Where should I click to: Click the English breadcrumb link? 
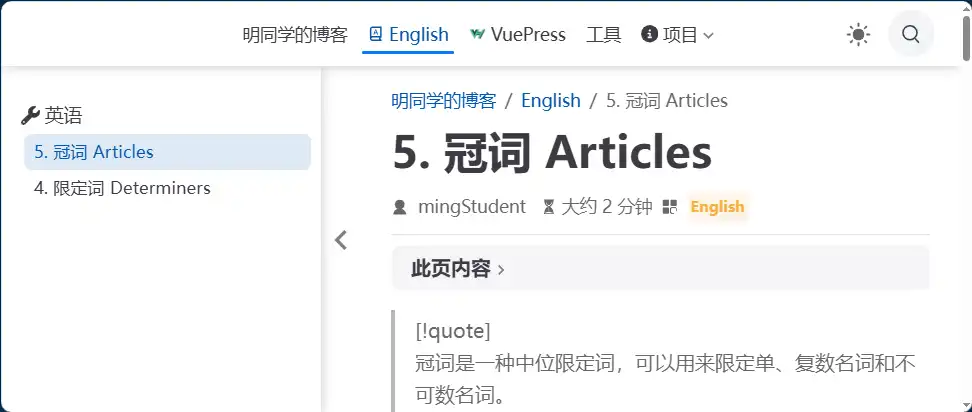click(550, 101)
